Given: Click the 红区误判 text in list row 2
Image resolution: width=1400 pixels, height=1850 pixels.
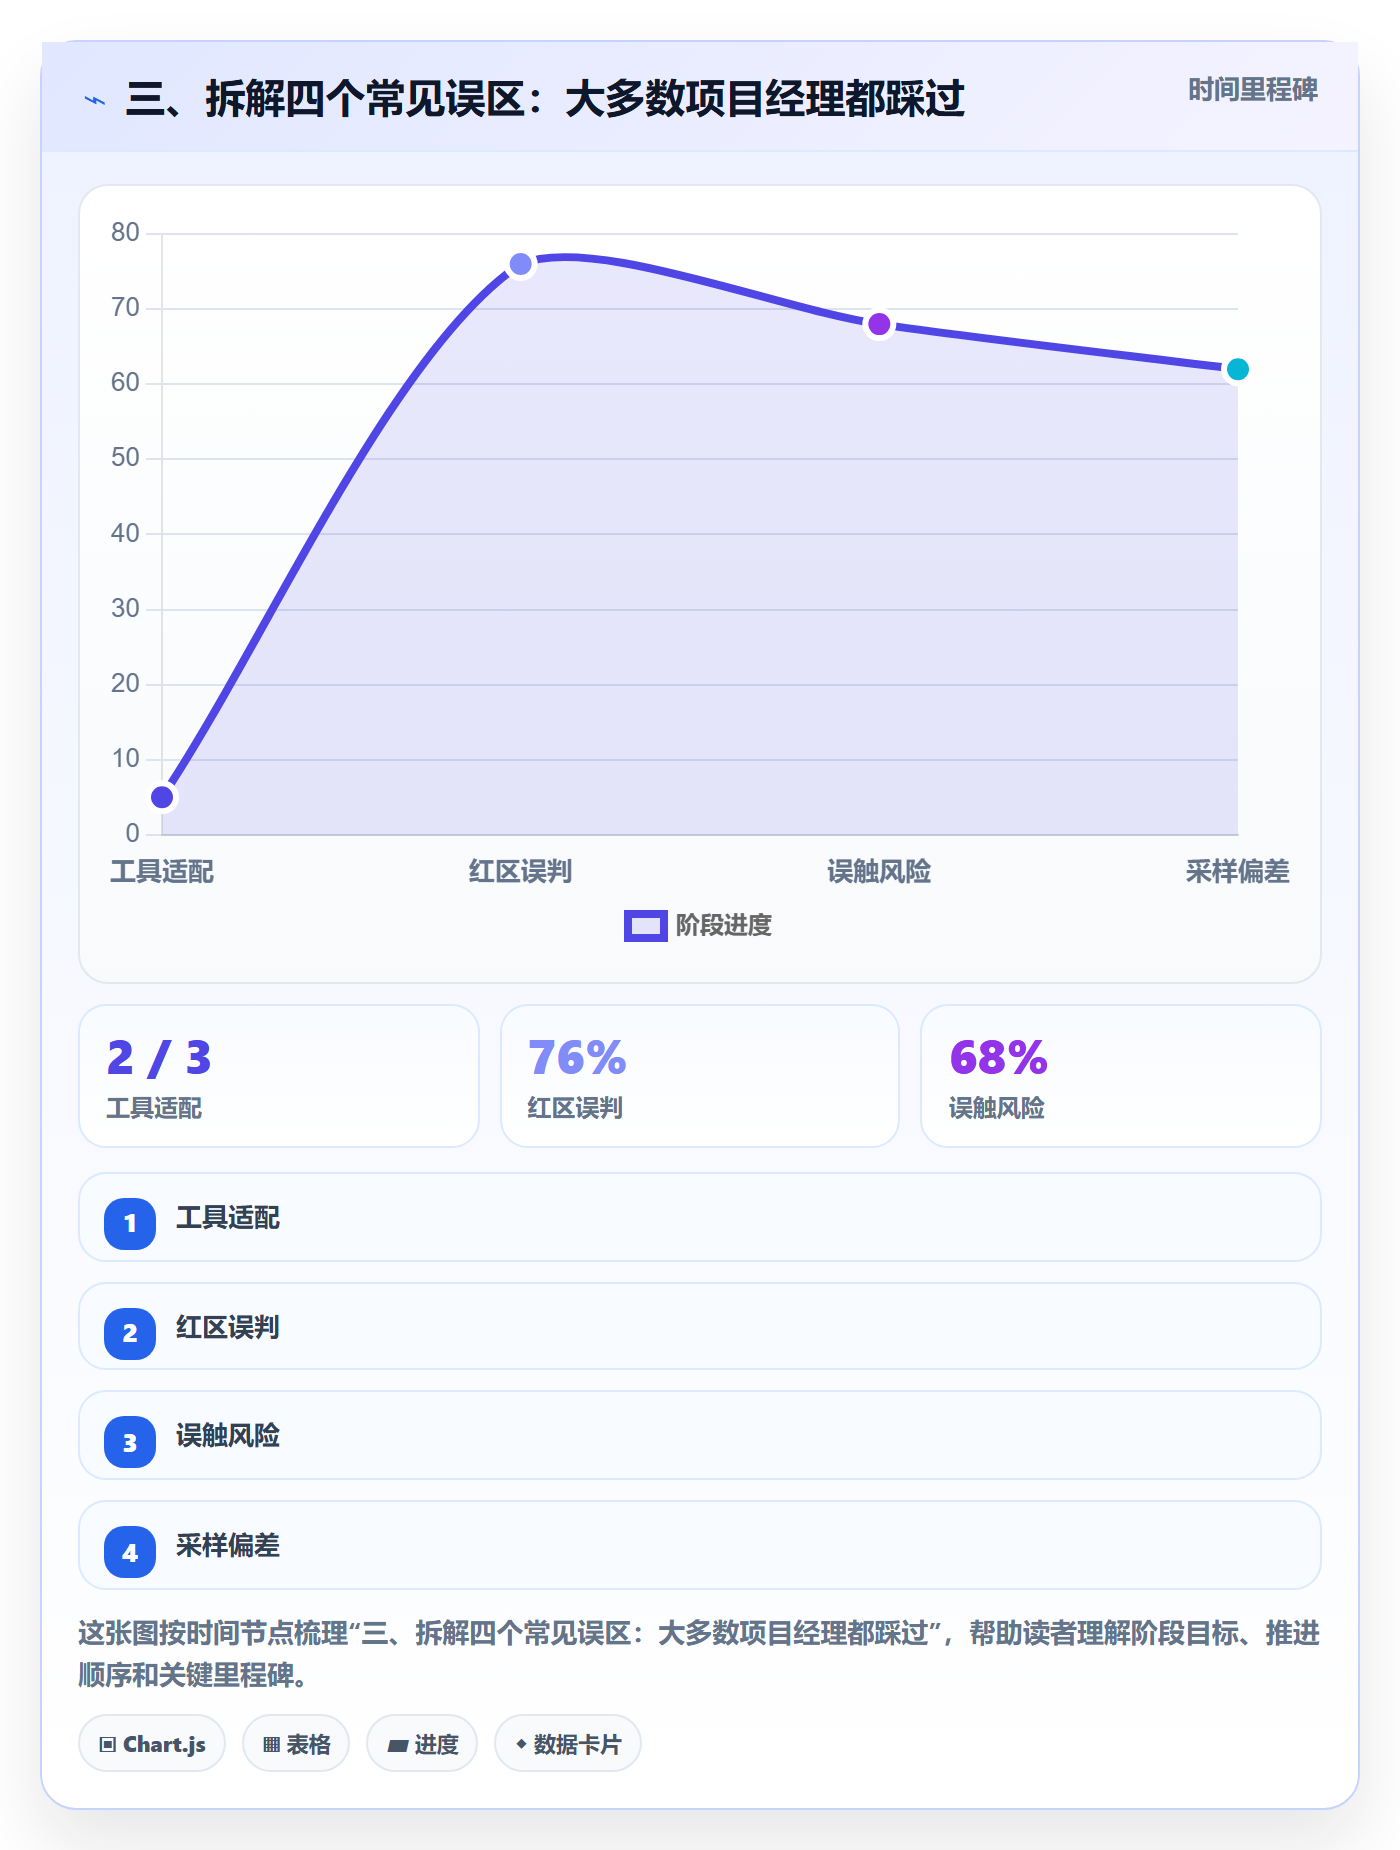Looking at the screenshot, I should coord(228,1328).
